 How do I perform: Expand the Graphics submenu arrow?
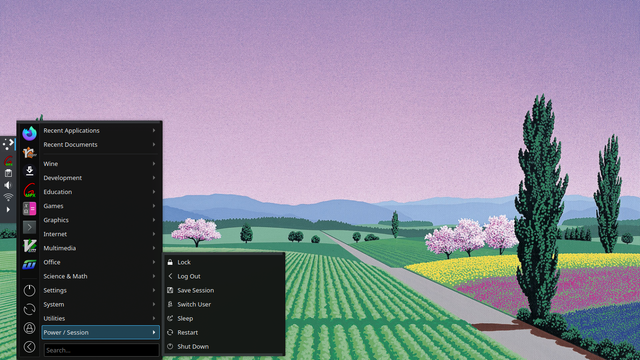coord(154,220)
